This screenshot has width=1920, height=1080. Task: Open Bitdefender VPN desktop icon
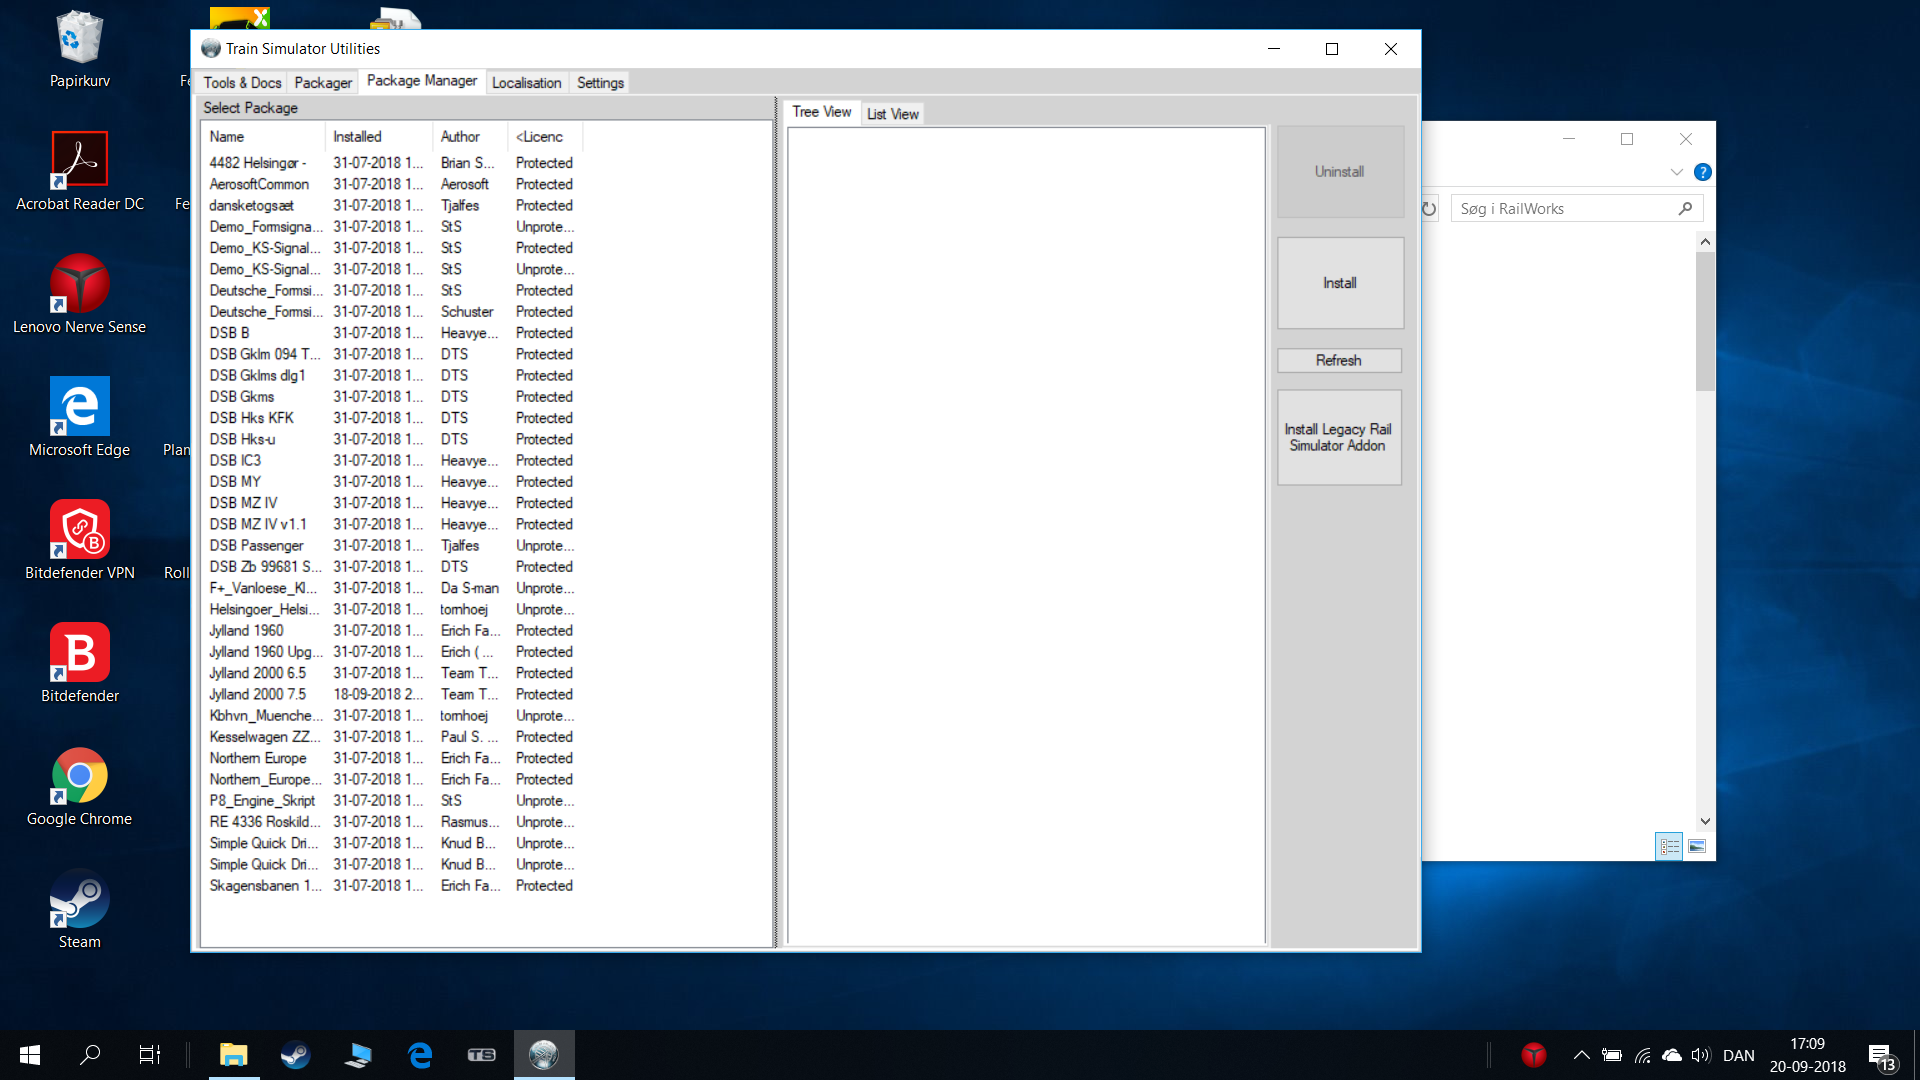(x=79, y=531)
